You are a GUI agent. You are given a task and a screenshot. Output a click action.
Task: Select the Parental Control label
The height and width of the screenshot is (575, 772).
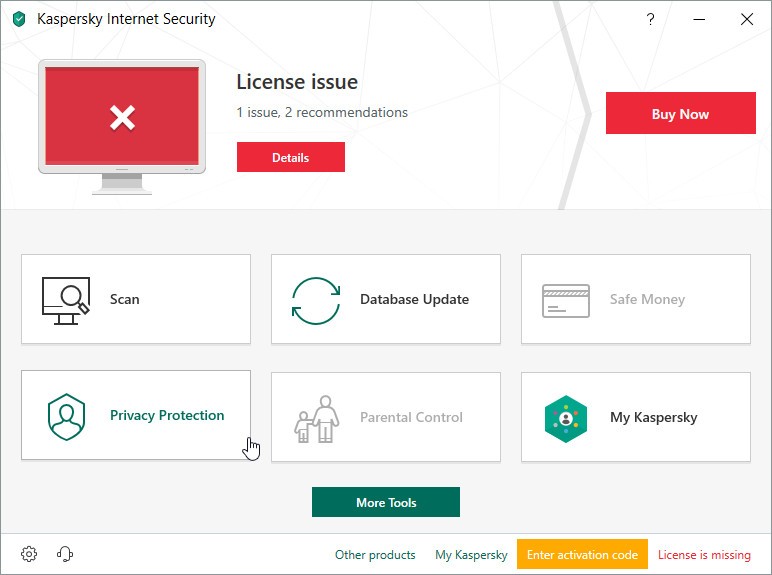(411, 417)
